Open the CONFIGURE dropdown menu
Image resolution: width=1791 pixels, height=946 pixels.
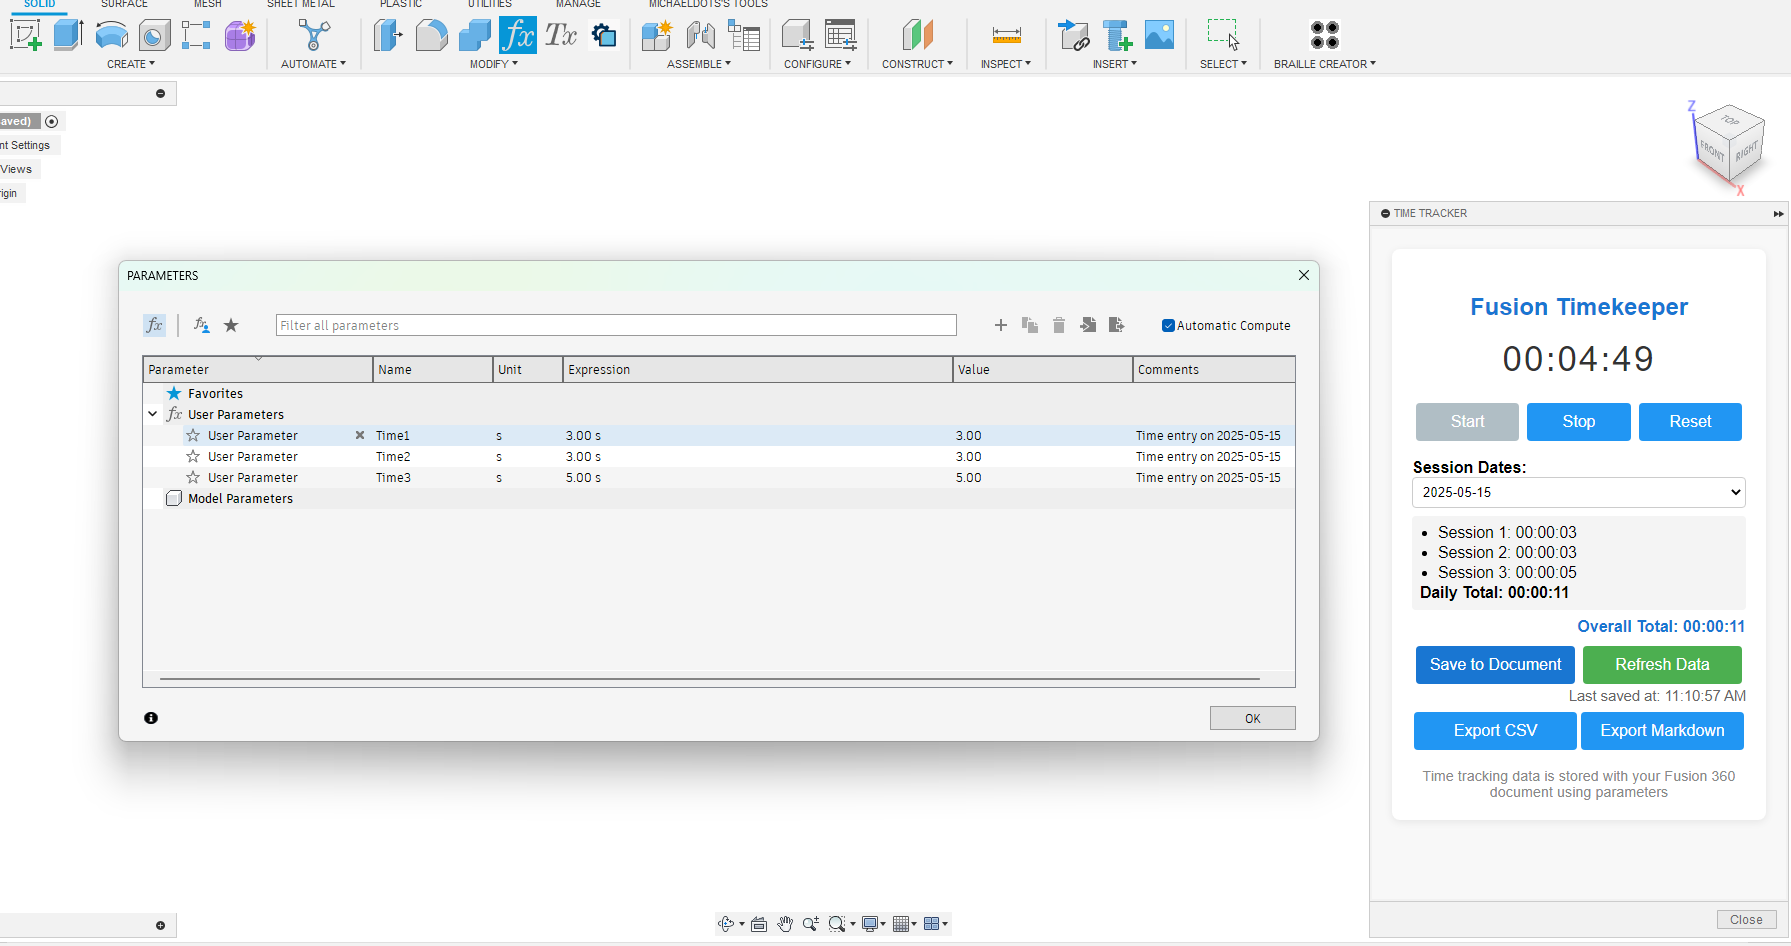[817, 64]
